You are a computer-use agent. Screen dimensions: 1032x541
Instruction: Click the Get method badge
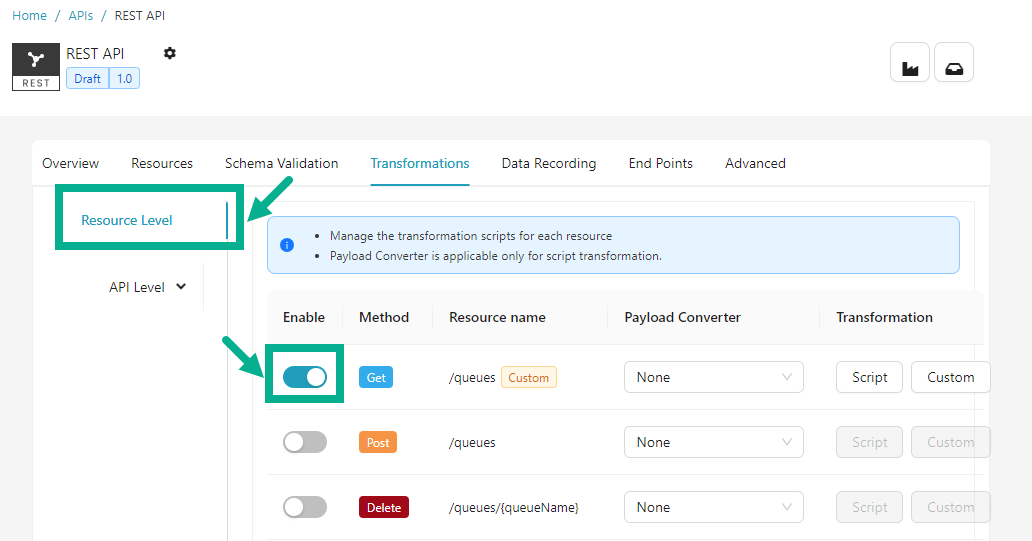(376, 377)
